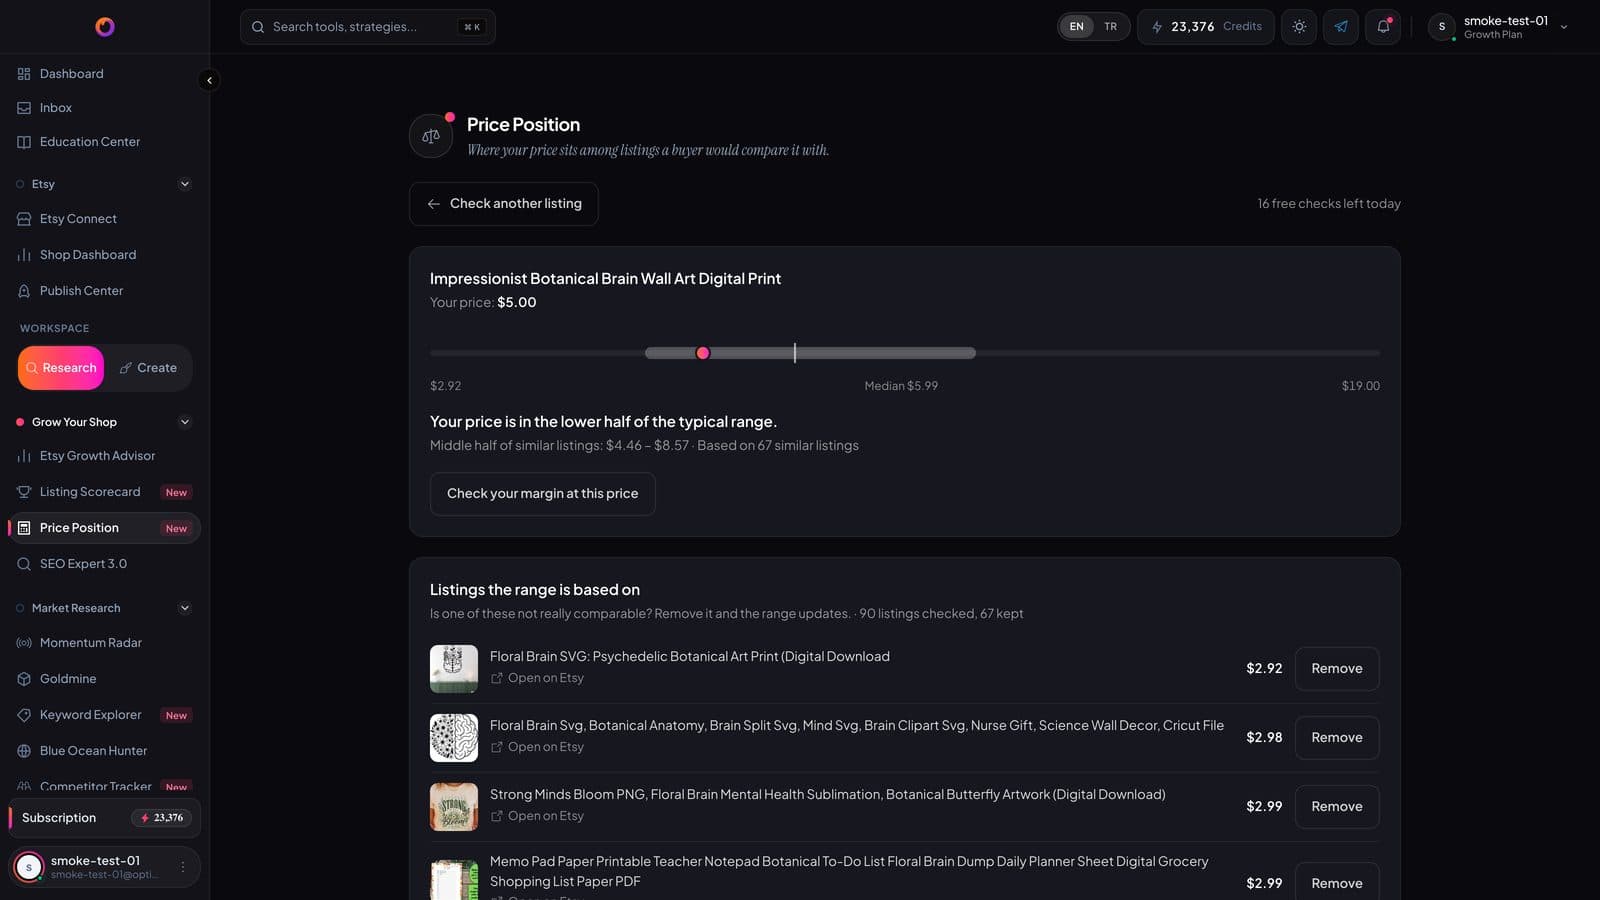Remove the Strong Minds Bloom PNG listing
This screenshot has height=900, width=1600.
click(x=1337, y=807)
